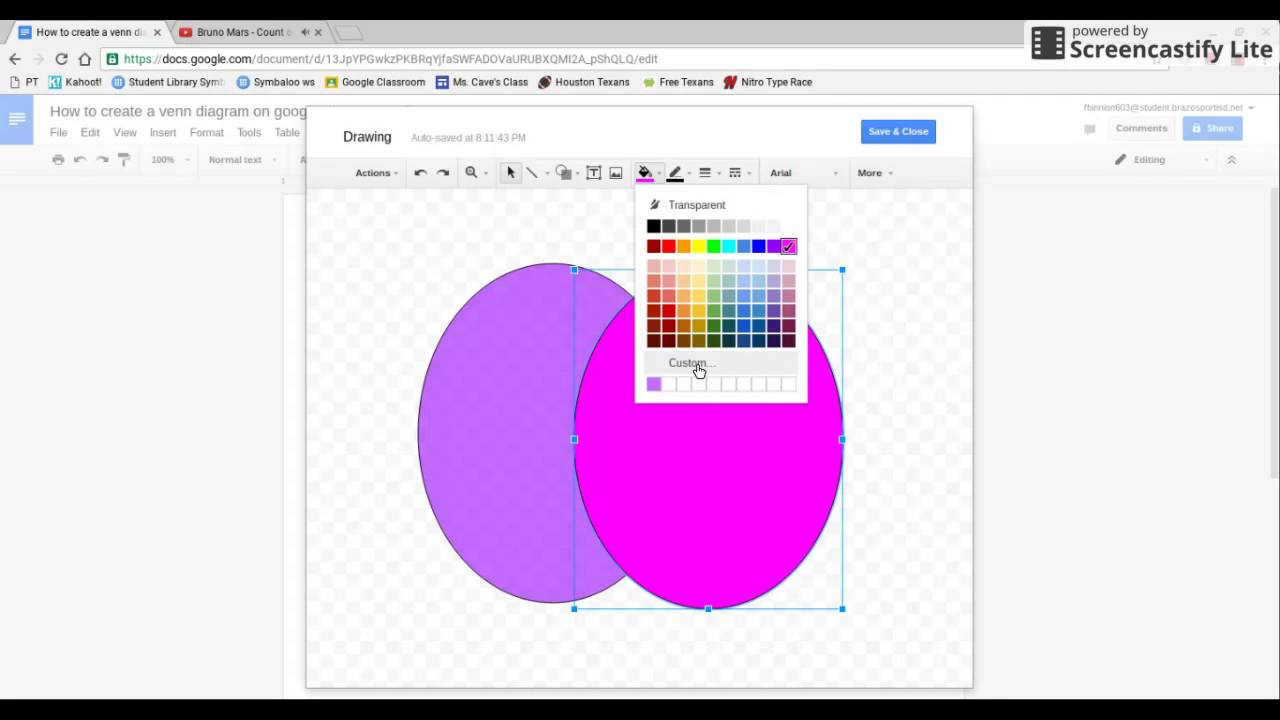Image resolution: width=1280 pixels, height=720 pixels.
Task: Open the Comments button
Action: click(1141, 128)
